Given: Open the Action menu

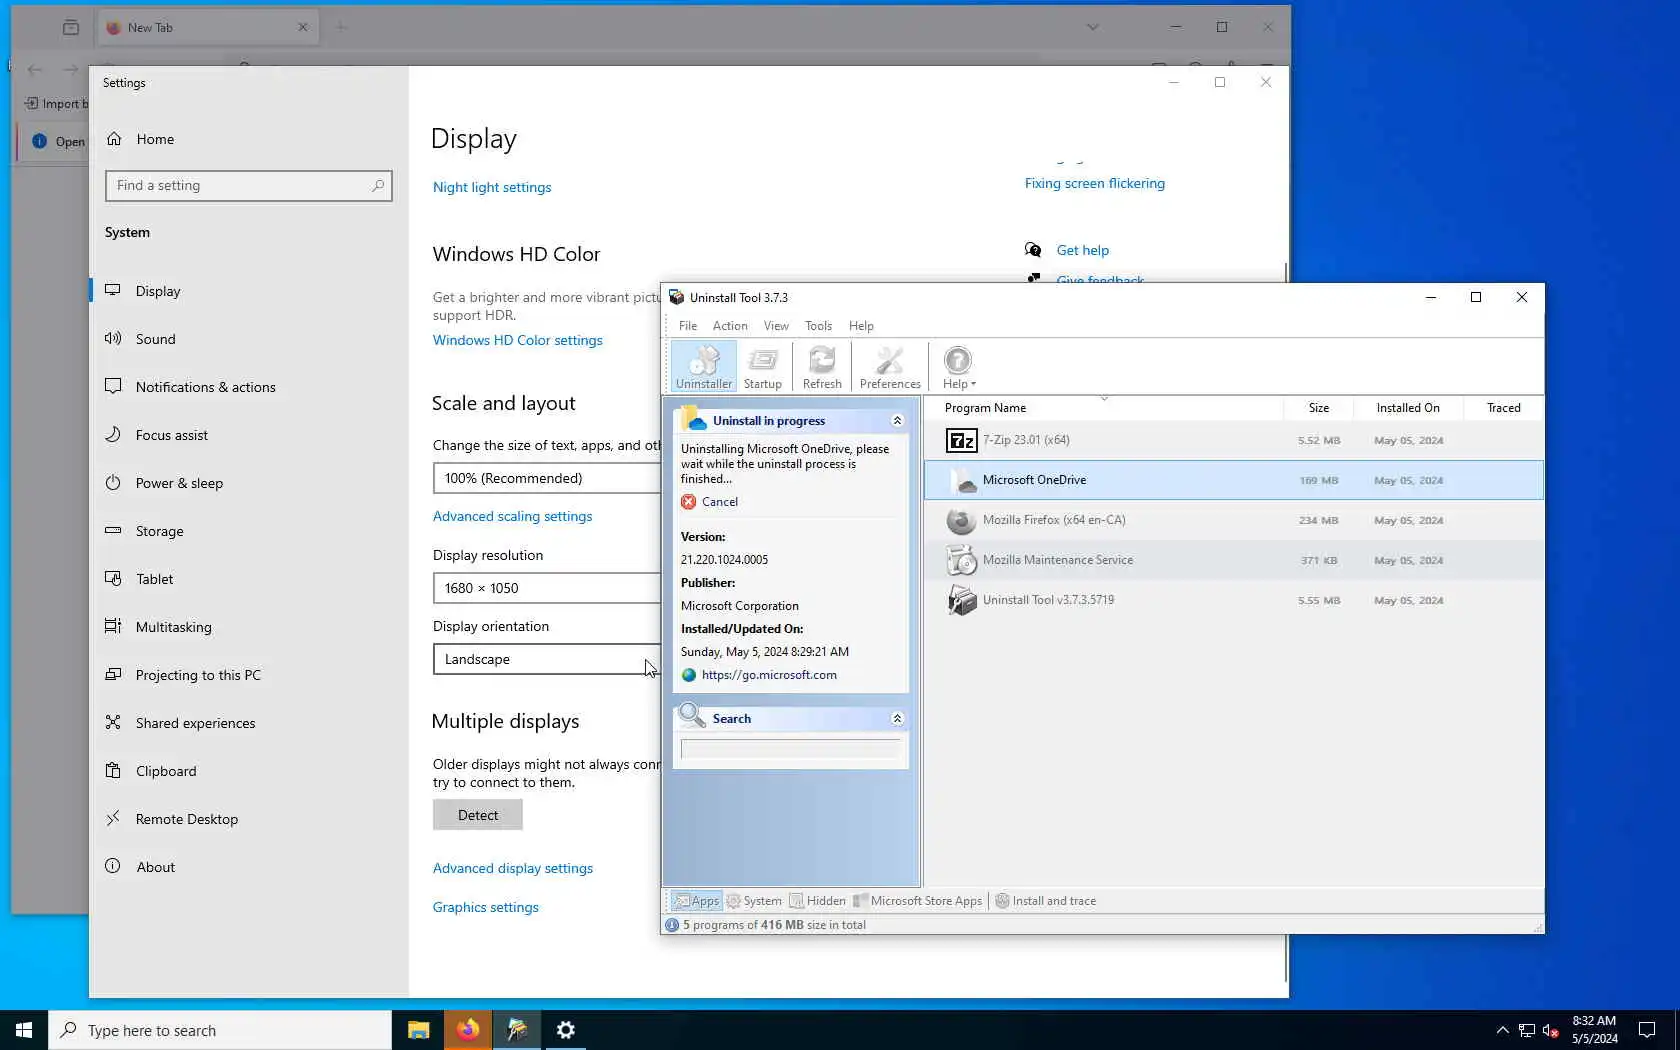Looking at the screenshot, I should point(730,326).
